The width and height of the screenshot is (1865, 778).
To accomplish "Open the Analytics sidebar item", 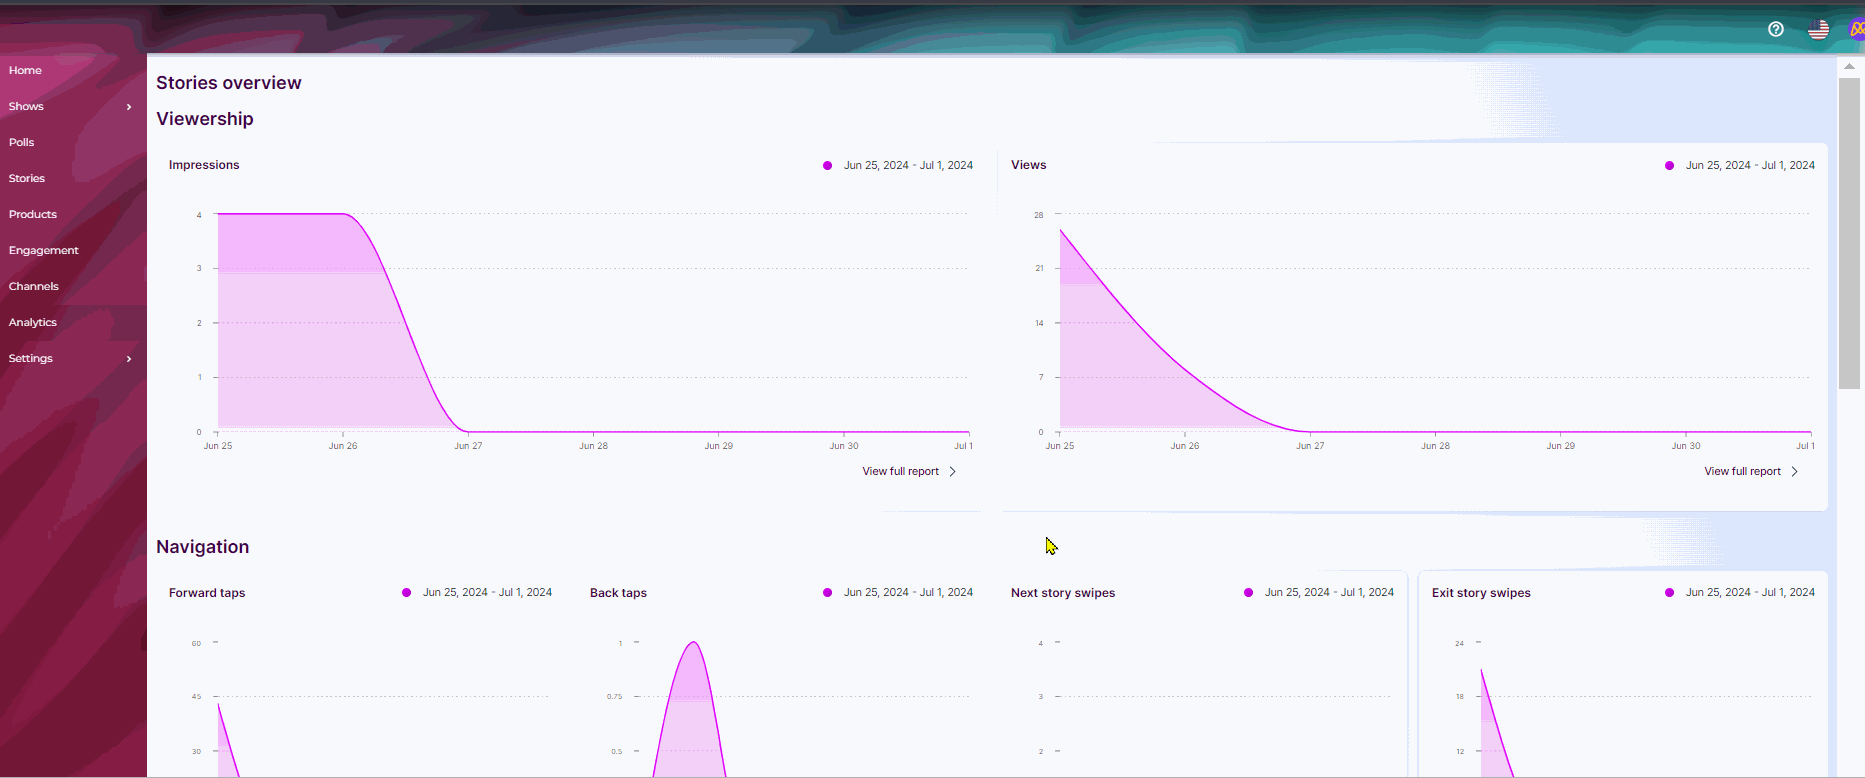I will 33,322.
